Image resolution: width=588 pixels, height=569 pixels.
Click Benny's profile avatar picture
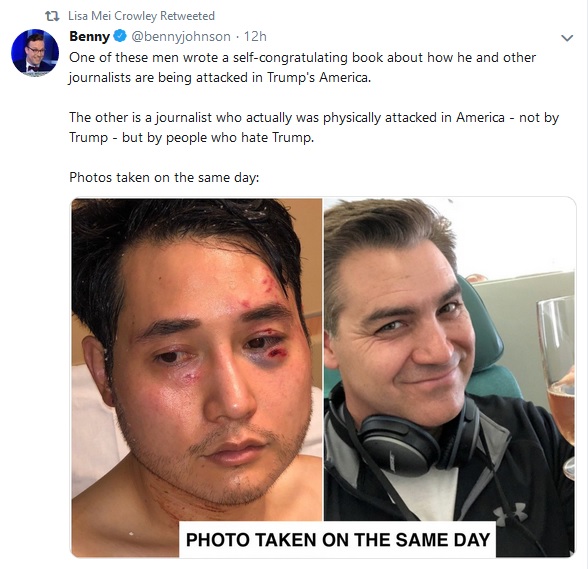[35, 53]
